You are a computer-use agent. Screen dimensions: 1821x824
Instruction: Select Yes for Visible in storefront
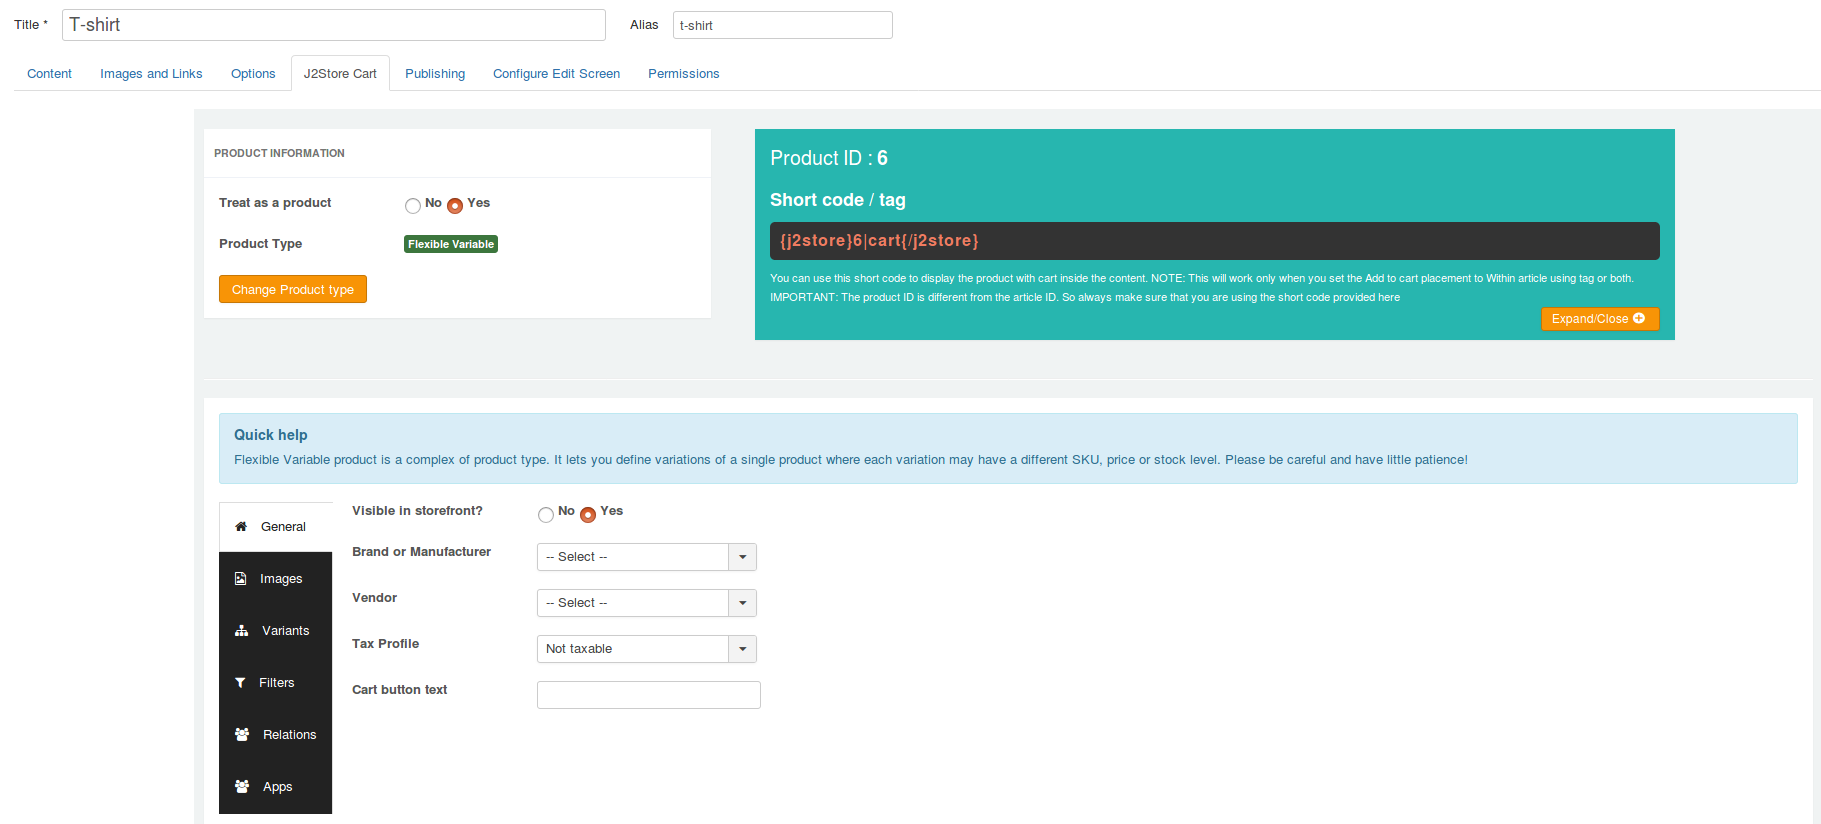588,515
